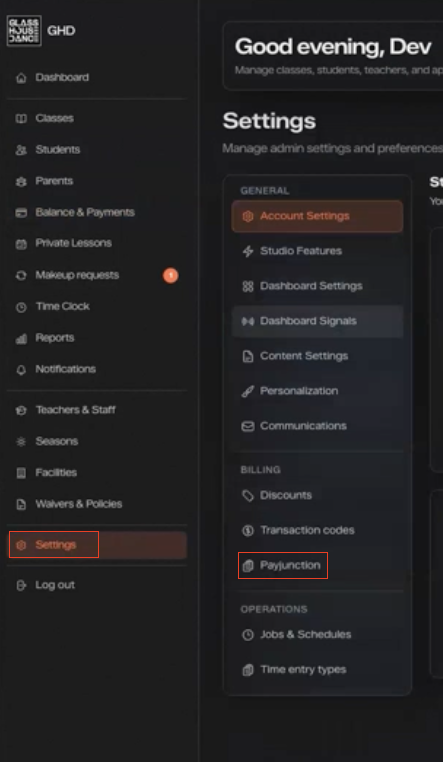The height and width of the screenshot is (762, 443).
Task: Open Jobs & Schedules
Action: (x=317, y=635)
